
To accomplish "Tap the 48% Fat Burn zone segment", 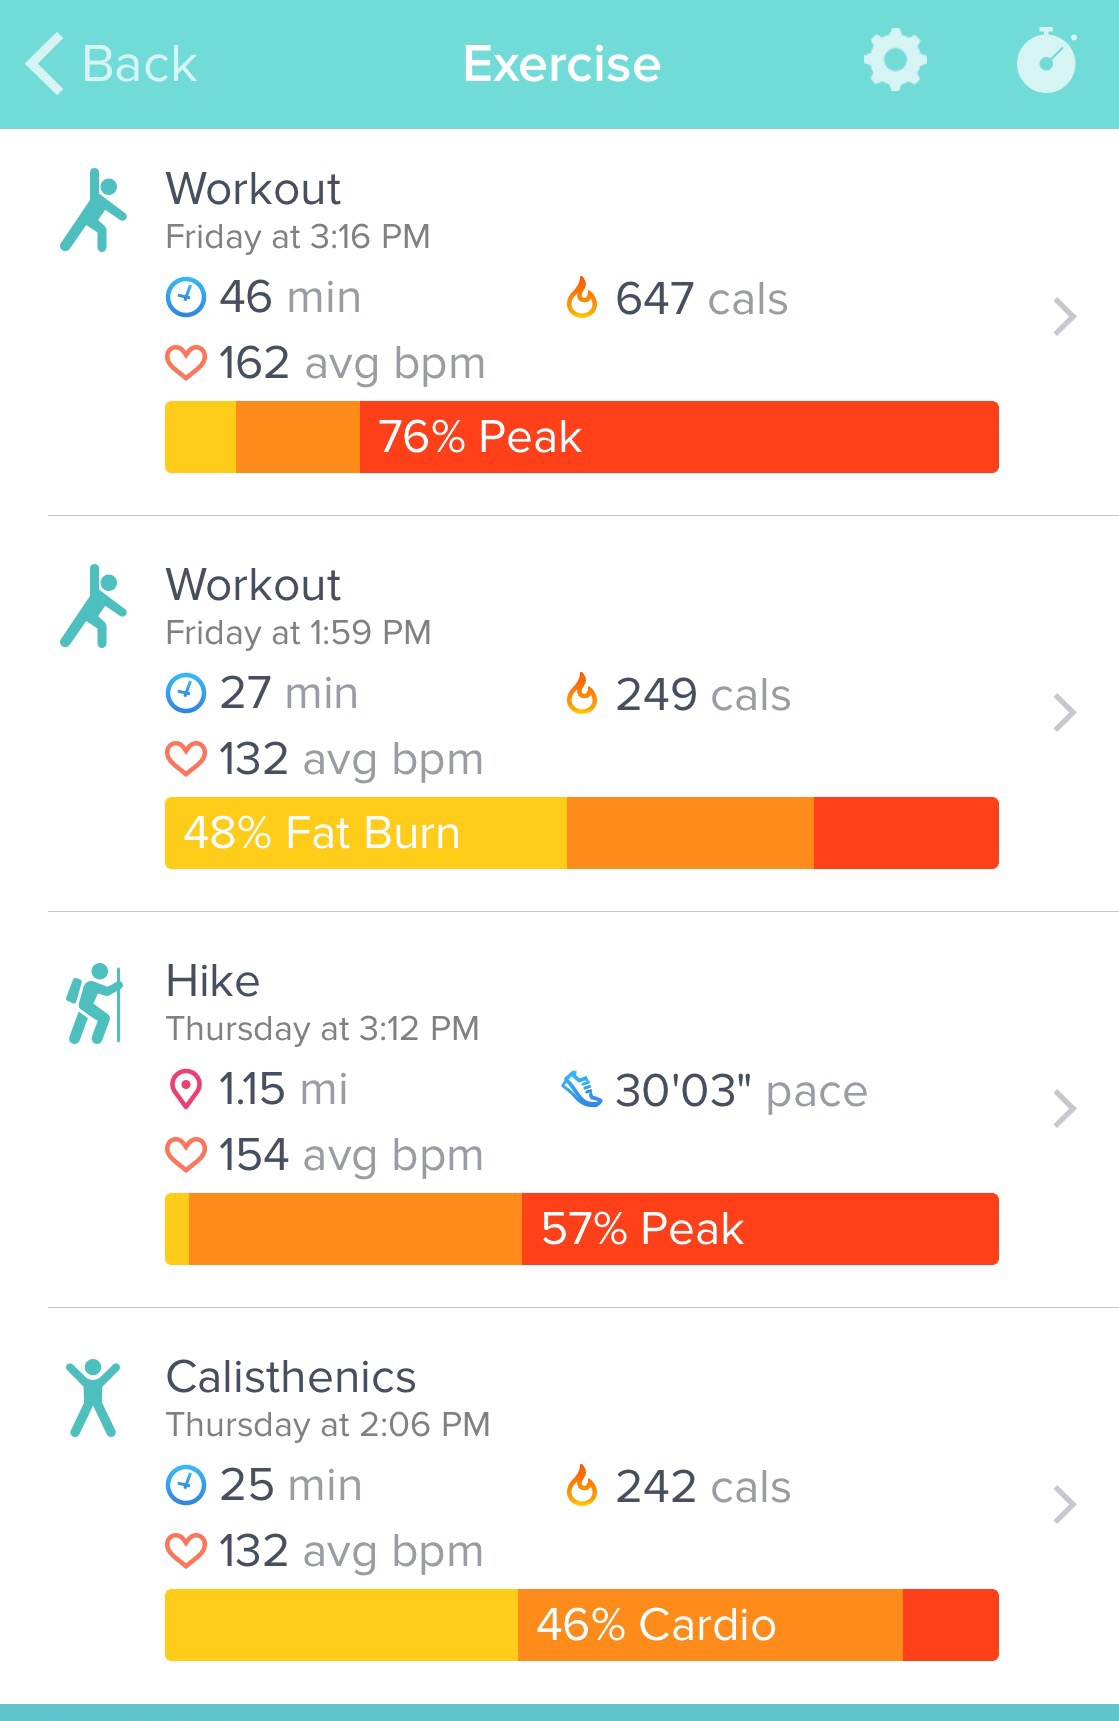I will [x=366, y=833].
